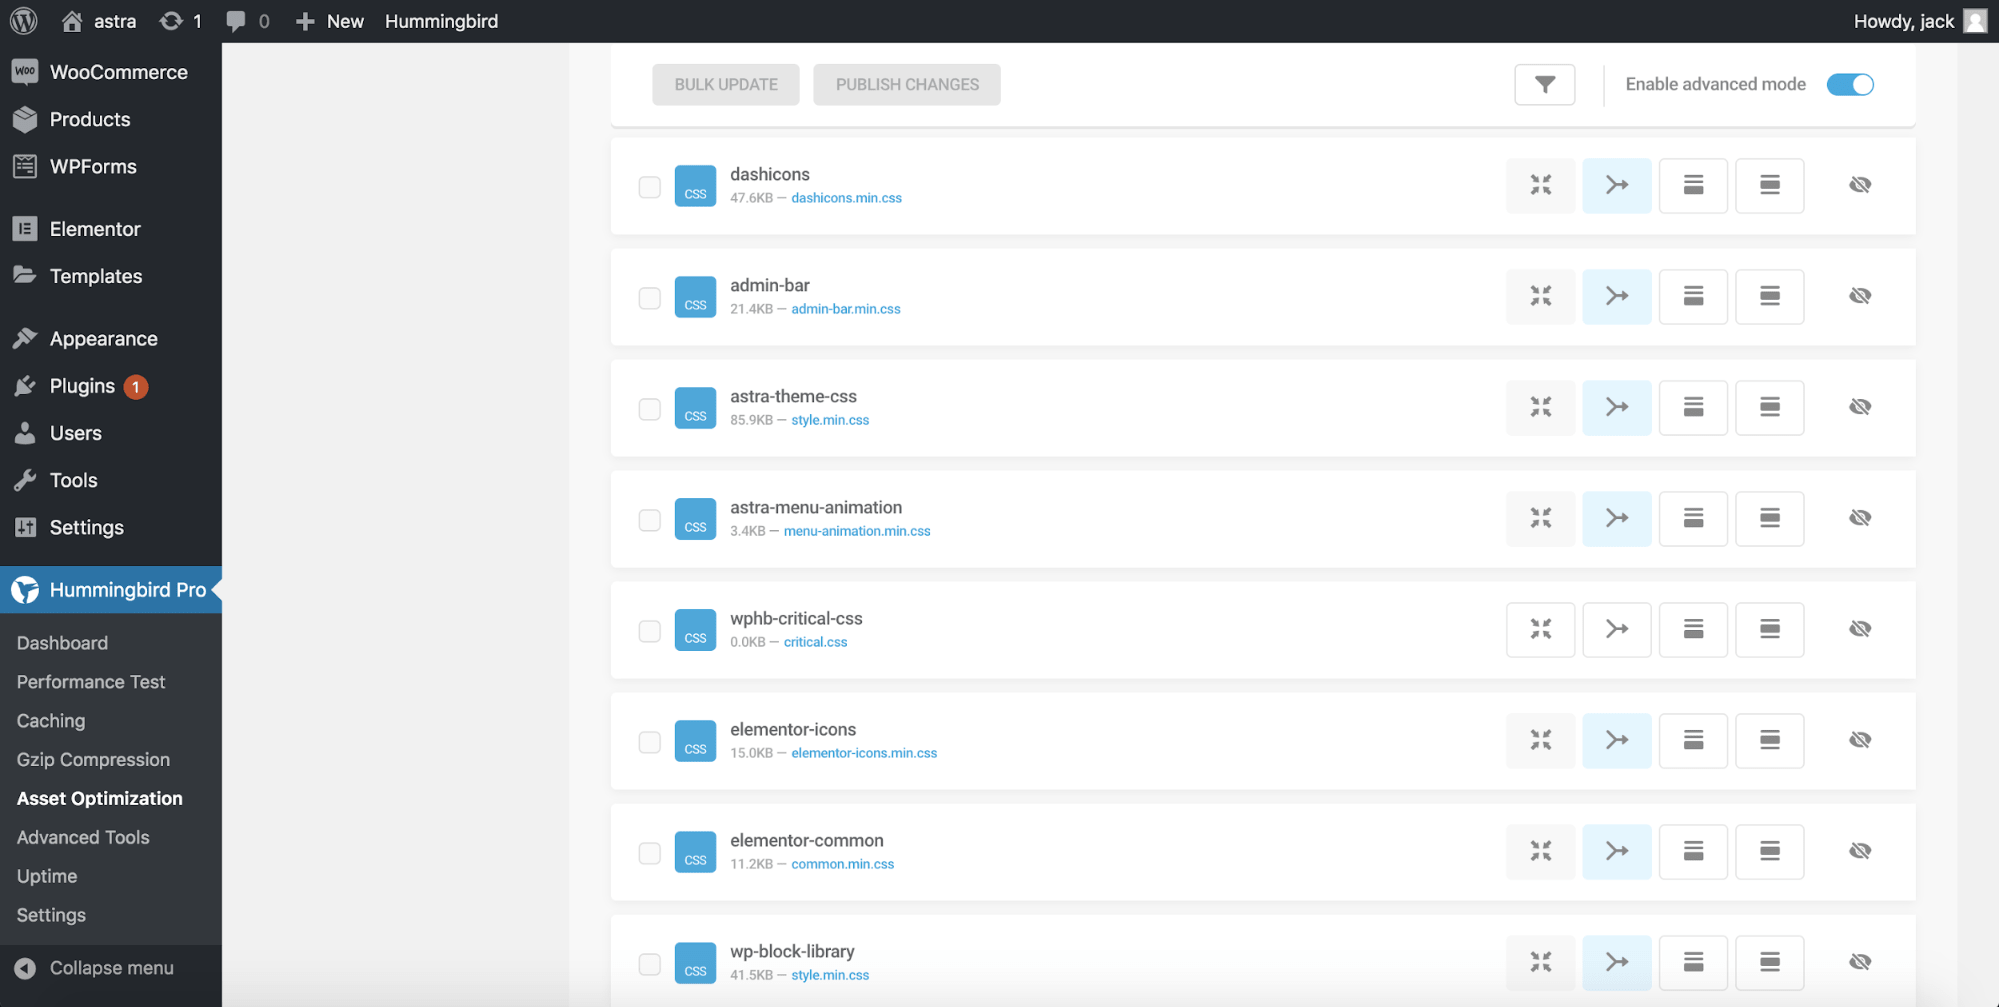1999x1008 pixels.
Task: Click the combine icon for elementor-common
Action: (1616, 851)
